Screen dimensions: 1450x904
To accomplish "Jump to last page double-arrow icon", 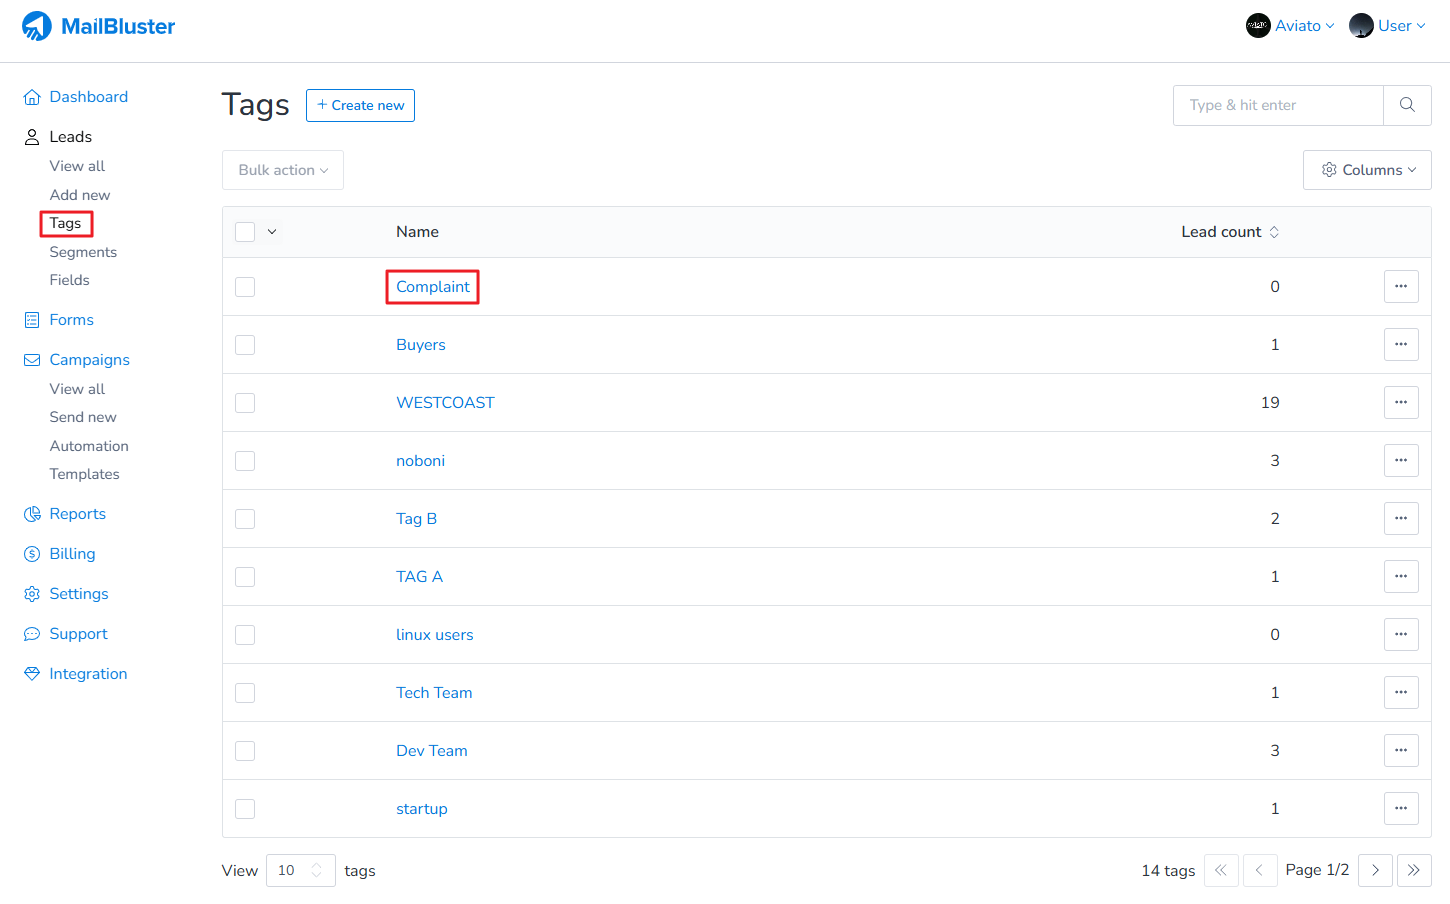I will click(1414, 871).
